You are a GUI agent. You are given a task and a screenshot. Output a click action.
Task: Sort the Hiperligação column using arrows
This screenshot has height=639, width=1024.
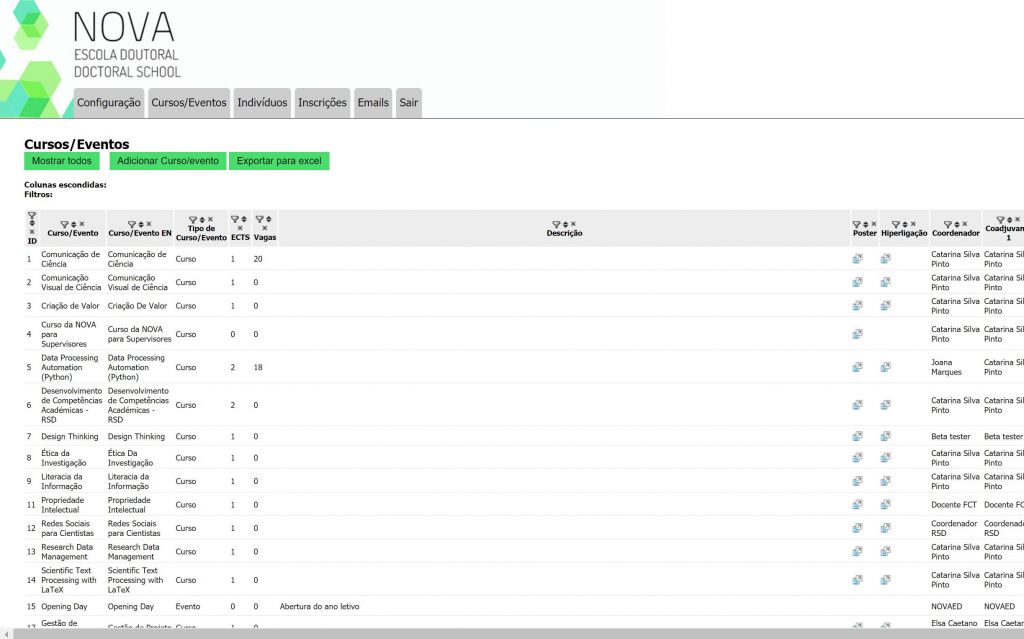(x=904, y=224)
